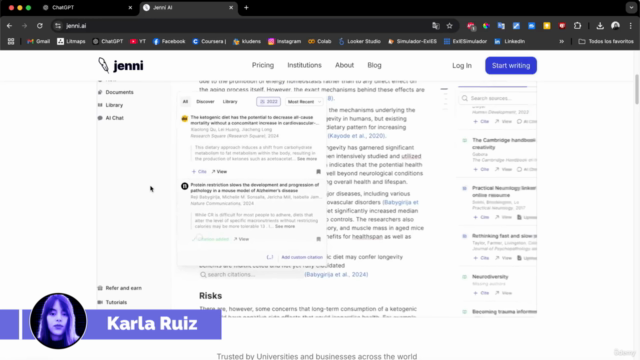Click the jenni logo

click(121, 65)
